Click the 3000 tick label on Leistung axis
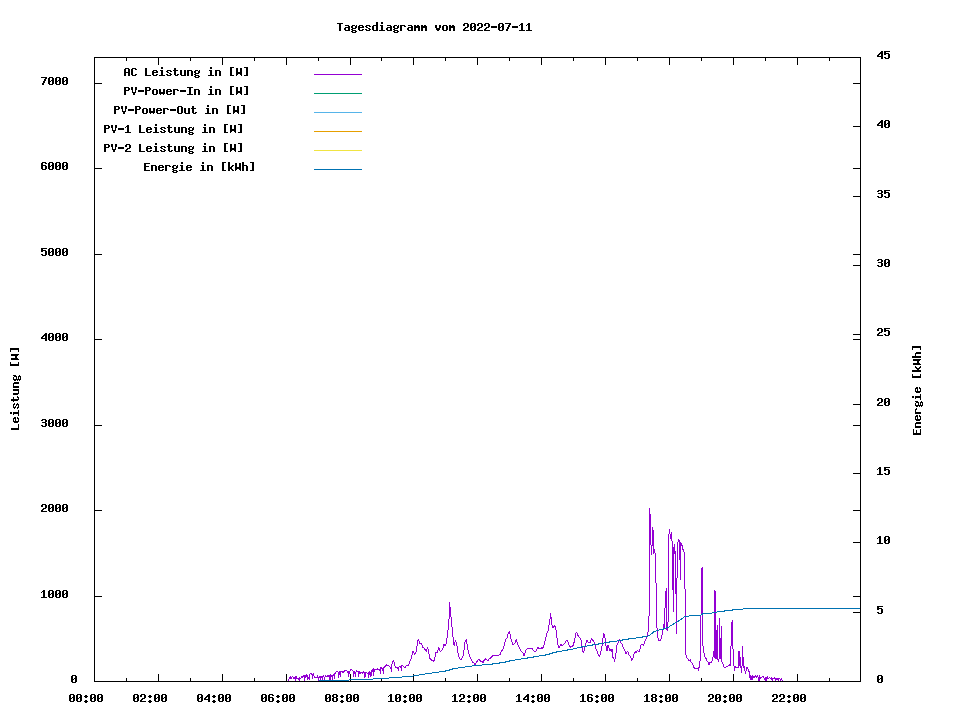 54,424
